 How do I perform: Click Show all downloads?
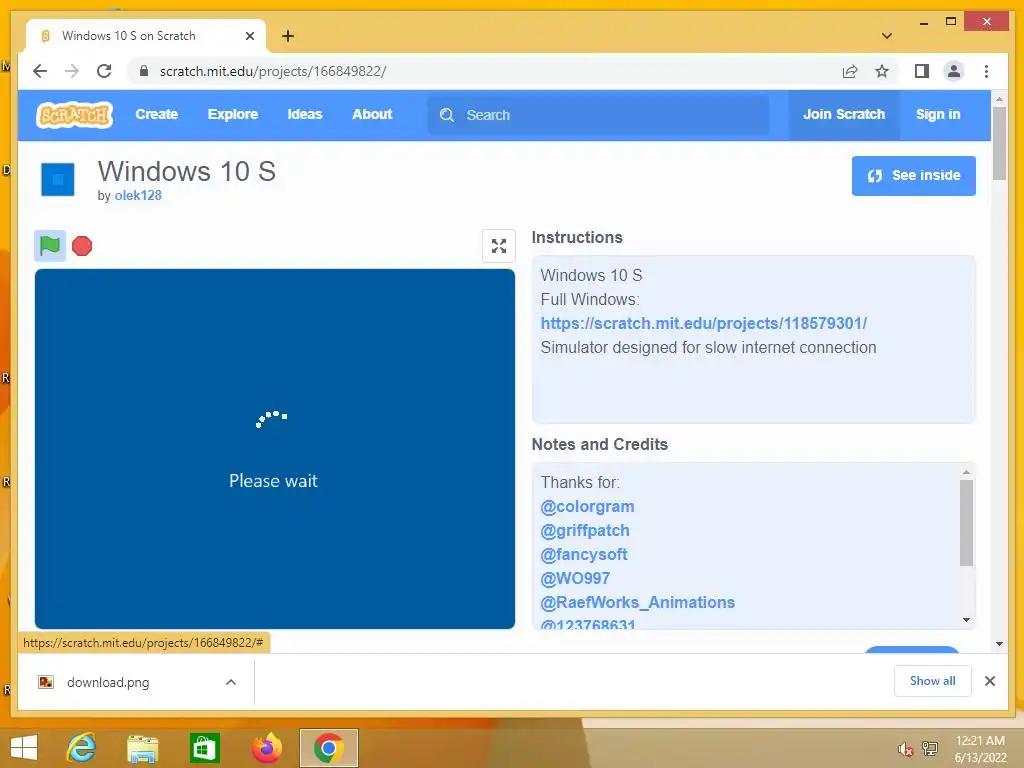pyautogui.click(x=933, y=681)
